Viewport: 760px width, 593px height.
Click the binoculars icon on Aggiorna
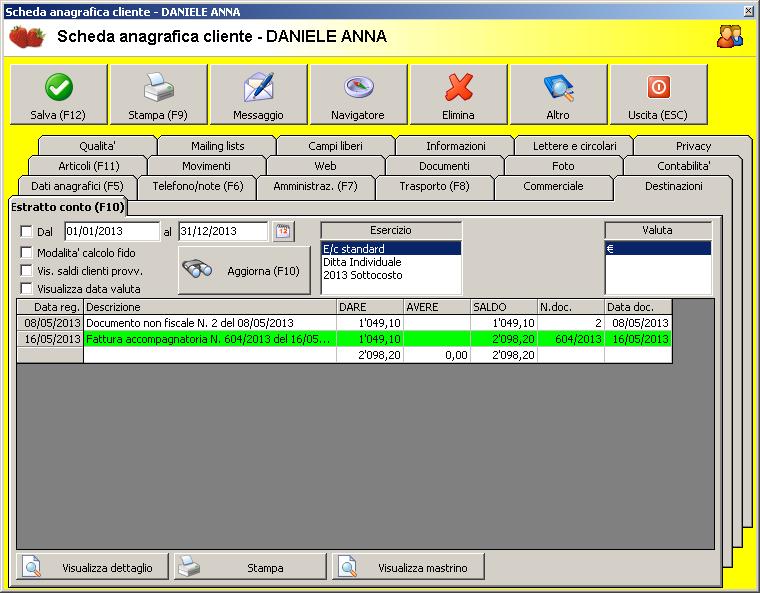(x=197, y=268)
